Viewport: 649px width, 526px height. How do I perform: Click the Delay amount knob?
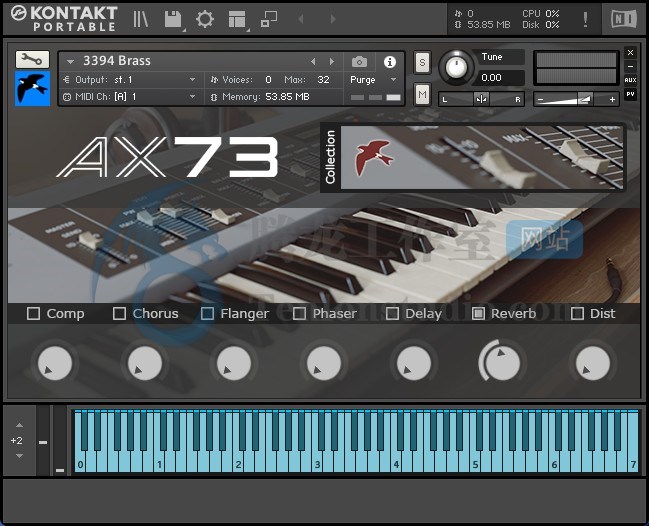click(x=413, y=363)
